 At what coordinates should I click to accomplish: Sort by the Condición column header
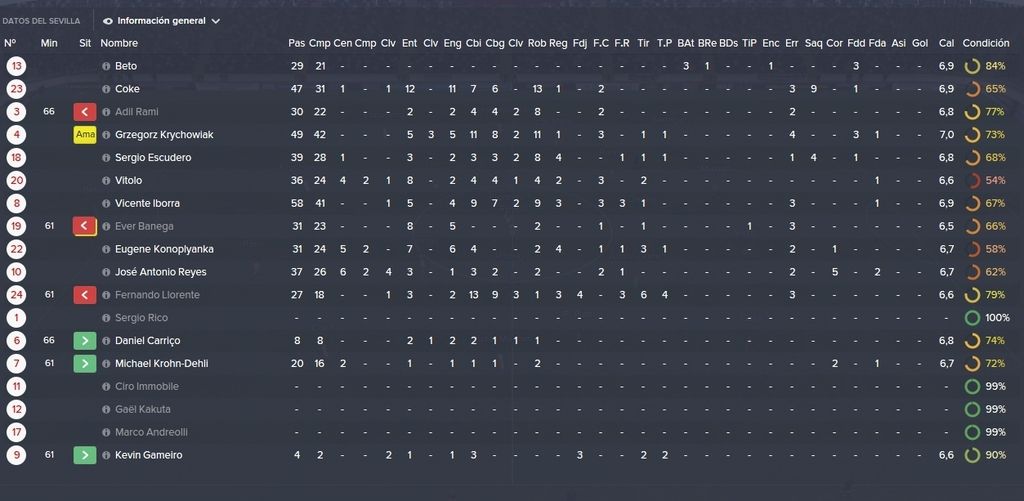pyautogui.click(x=985, y=43)
